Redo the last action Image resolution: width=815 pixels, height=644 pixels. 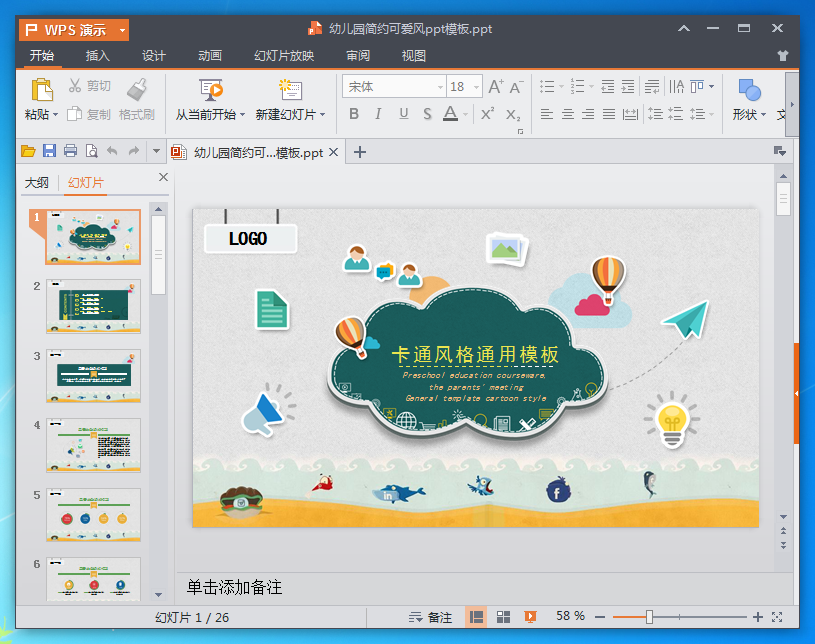coord(134,151)
